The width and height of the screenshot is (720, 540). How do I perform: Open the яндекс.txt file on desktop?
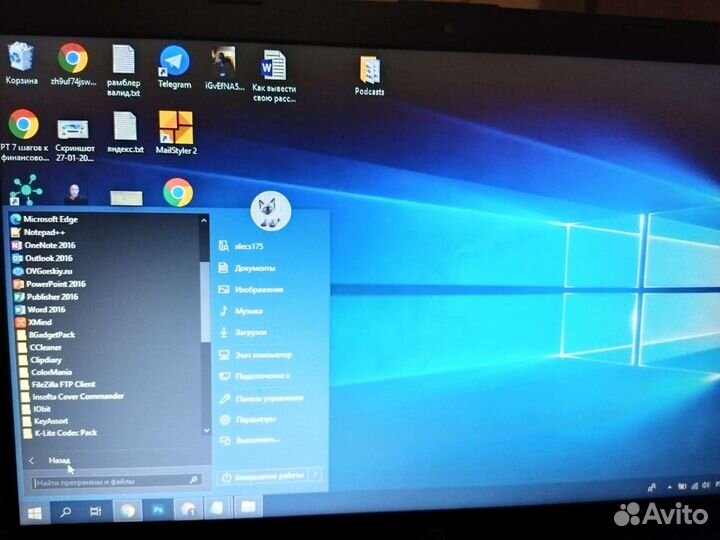click(x=125, y=132)
